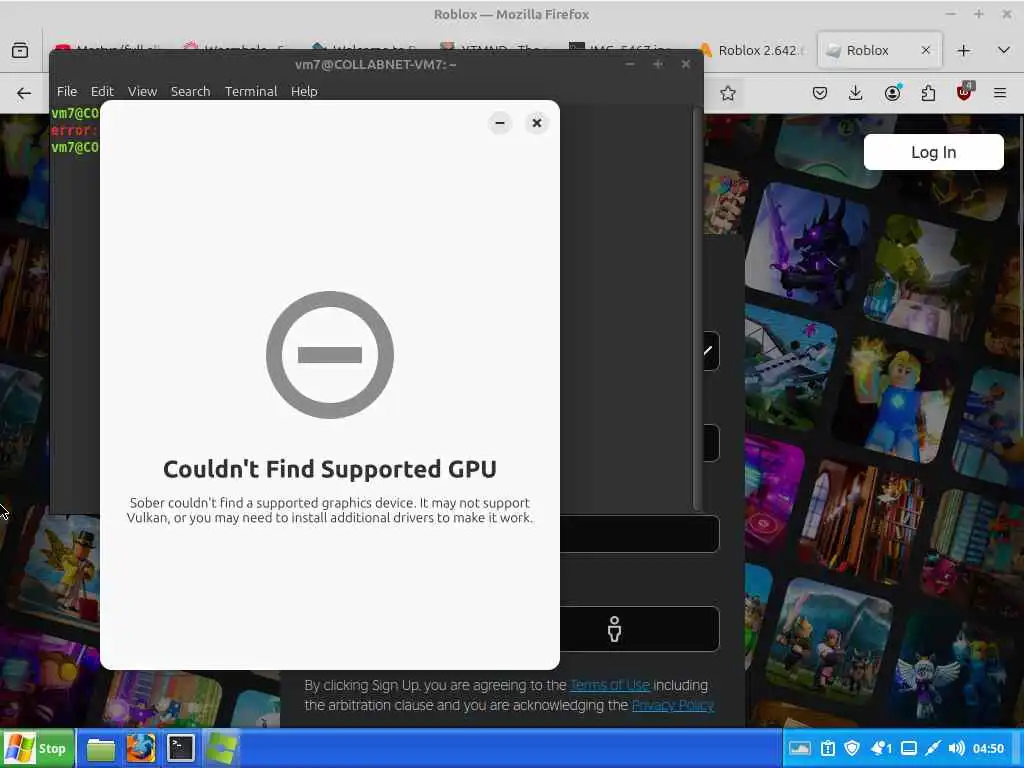This screenshot has height=768, width=1024.
Task: Close the terminal window vm7@COLLABNET-VM7
Action: coord(685,64)
